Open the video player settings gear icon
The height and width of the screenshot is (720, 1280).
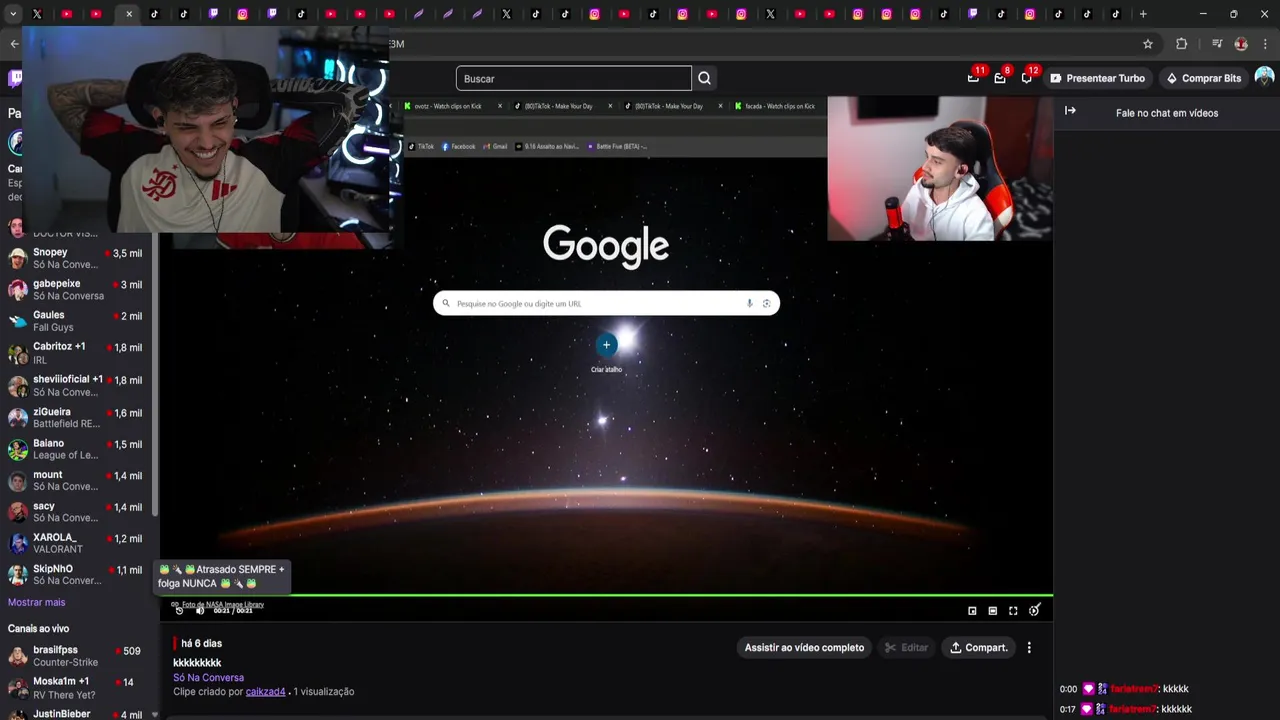1035,610
